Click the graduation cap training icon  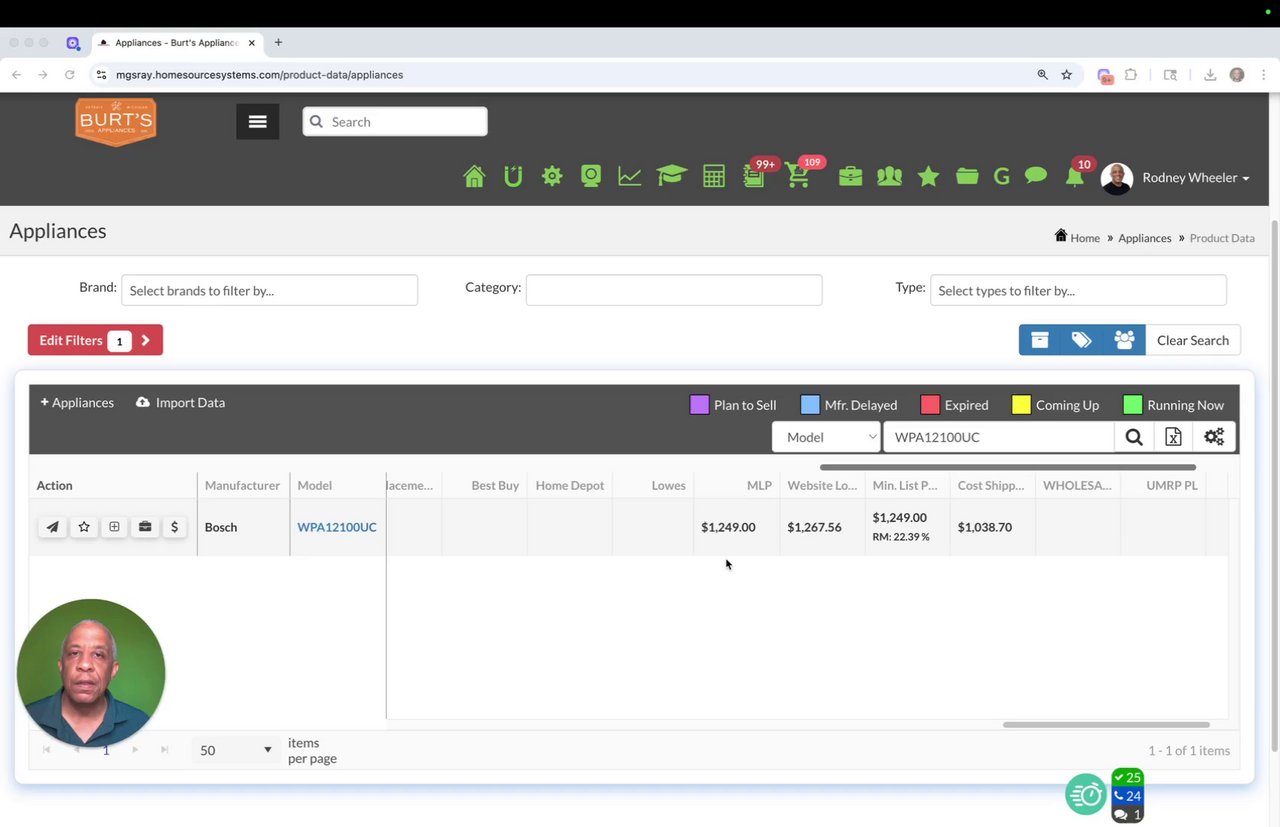coord(671,177)
